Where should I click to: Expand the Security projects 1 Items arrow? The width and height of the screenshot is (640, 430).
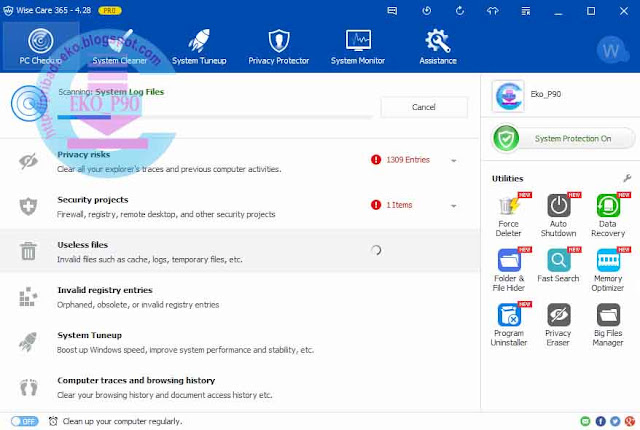(x=453, y=206)
